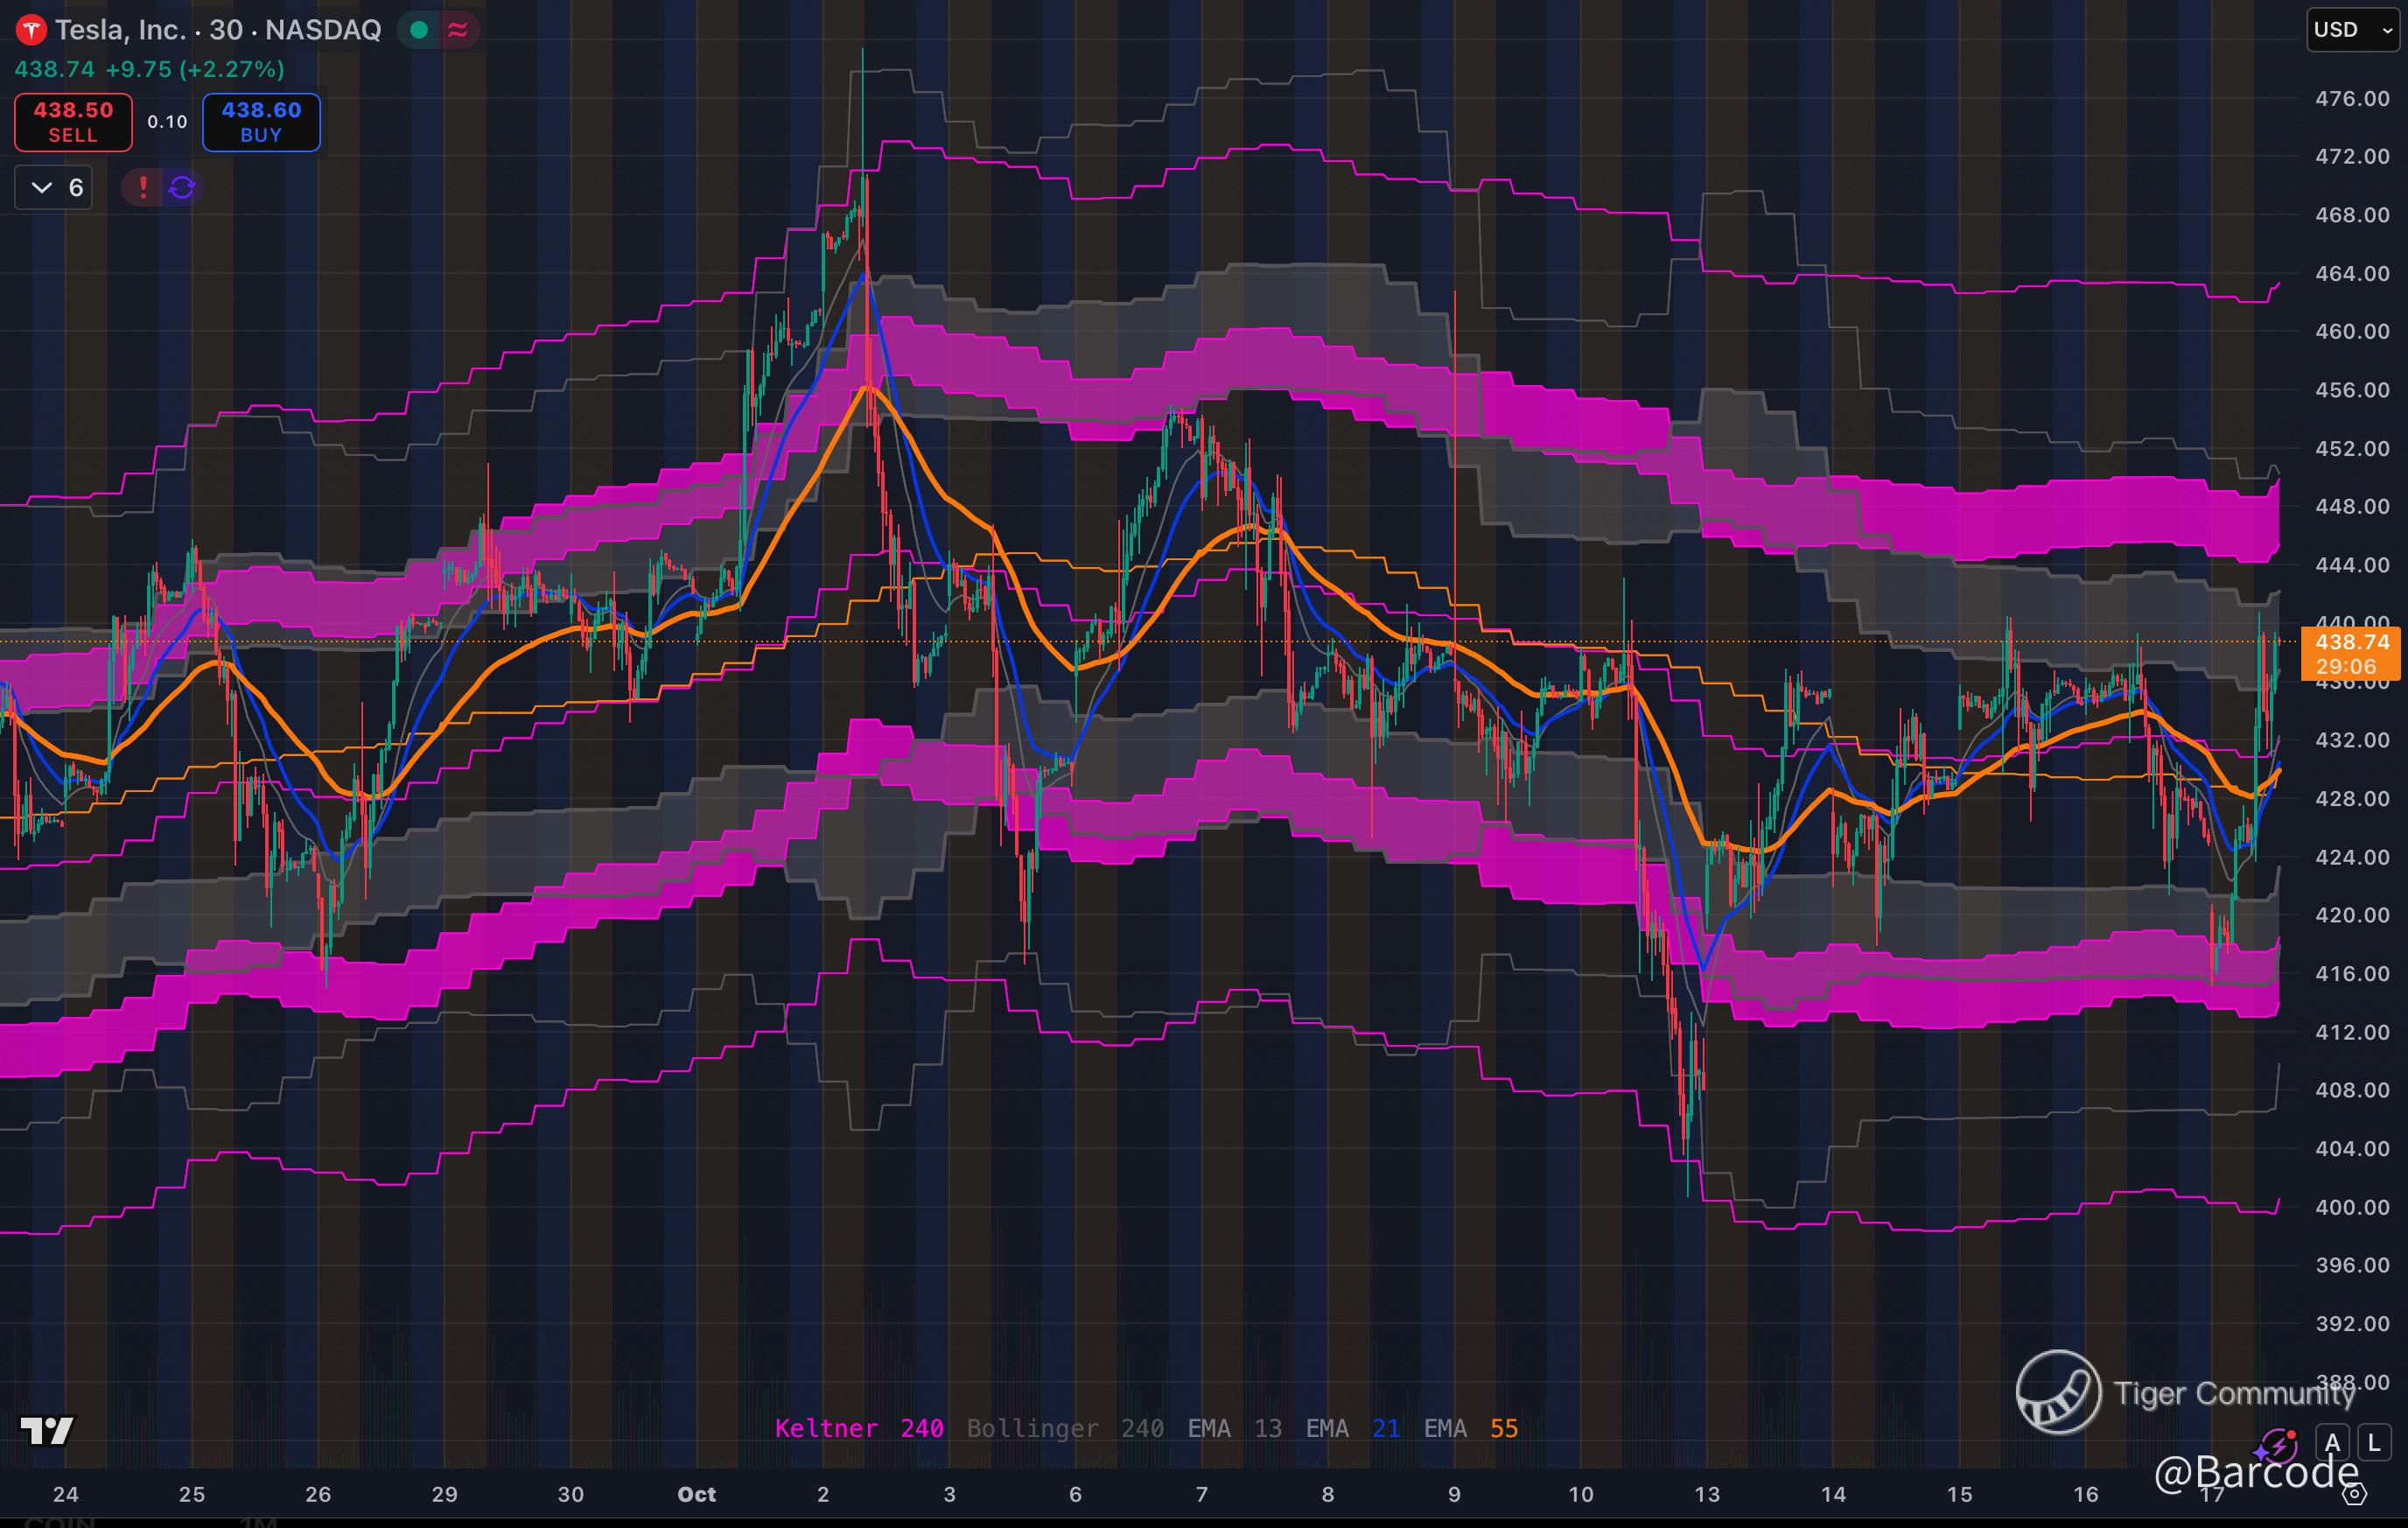Click the TradingView logo in bottom-left
2408x1528 pixels.
47,1431
